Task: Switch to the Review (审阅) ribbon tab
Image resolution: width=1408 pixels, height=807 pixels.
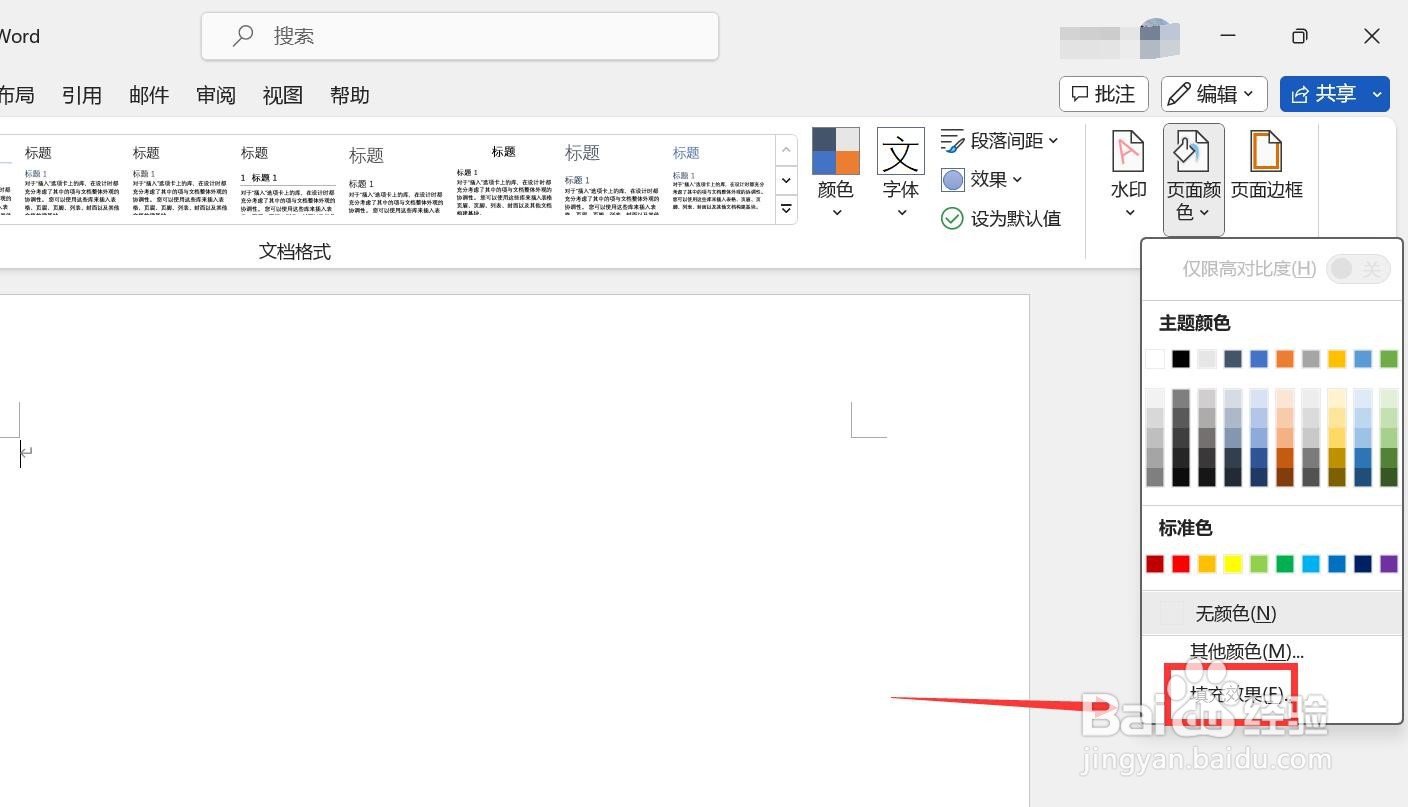Action: point(216,95)
